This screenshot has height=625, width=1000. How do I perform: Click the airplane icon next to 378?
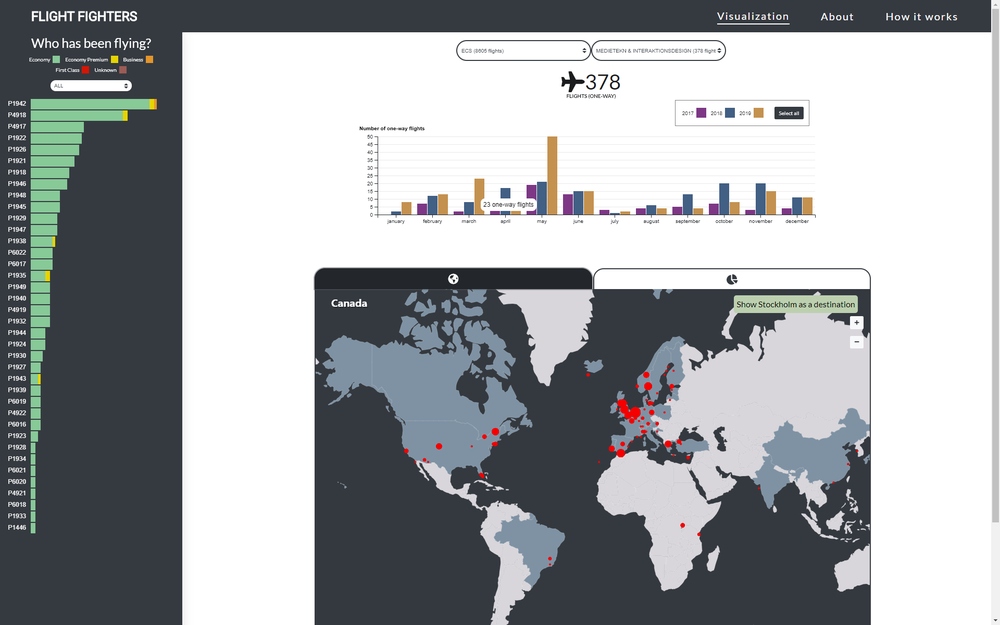tap(572, 82)
